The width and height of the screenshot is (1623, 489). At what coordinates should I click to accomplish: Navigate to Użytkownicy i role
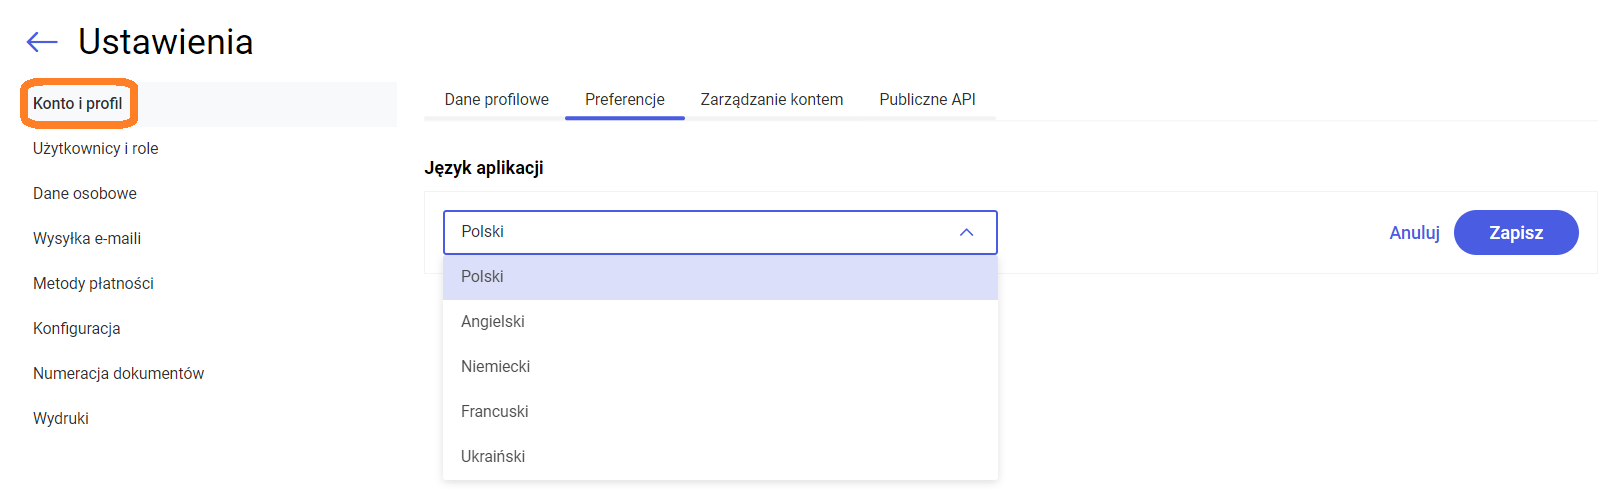(96, 149)
